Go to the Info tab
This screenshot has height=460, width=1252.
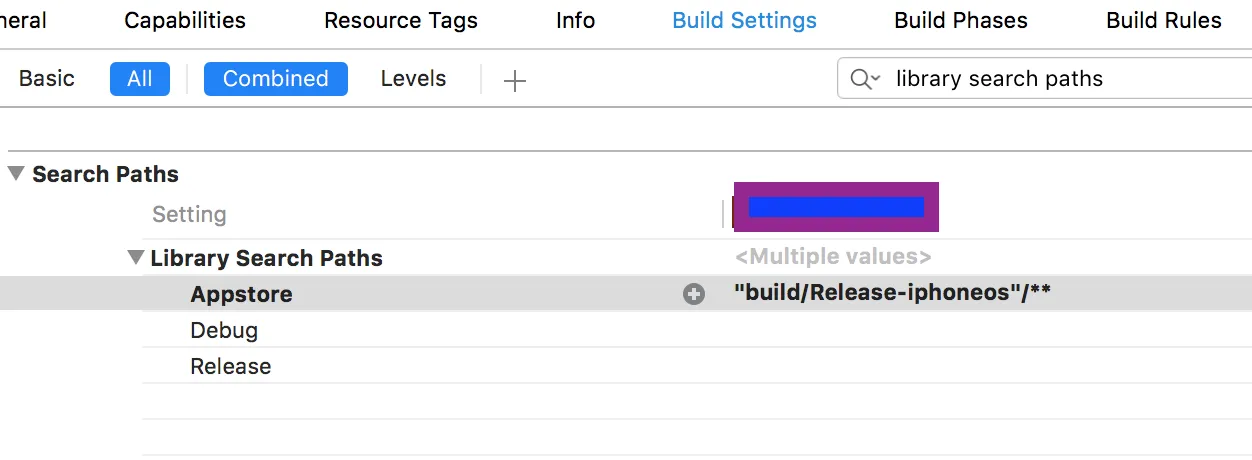575,20
